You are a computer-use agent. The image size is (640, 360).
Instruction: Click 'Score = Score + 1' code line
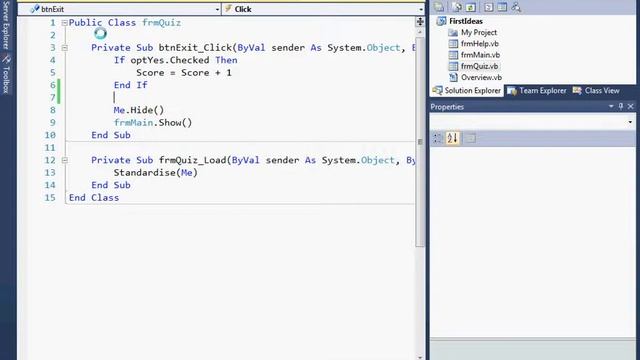click(184, 73)
